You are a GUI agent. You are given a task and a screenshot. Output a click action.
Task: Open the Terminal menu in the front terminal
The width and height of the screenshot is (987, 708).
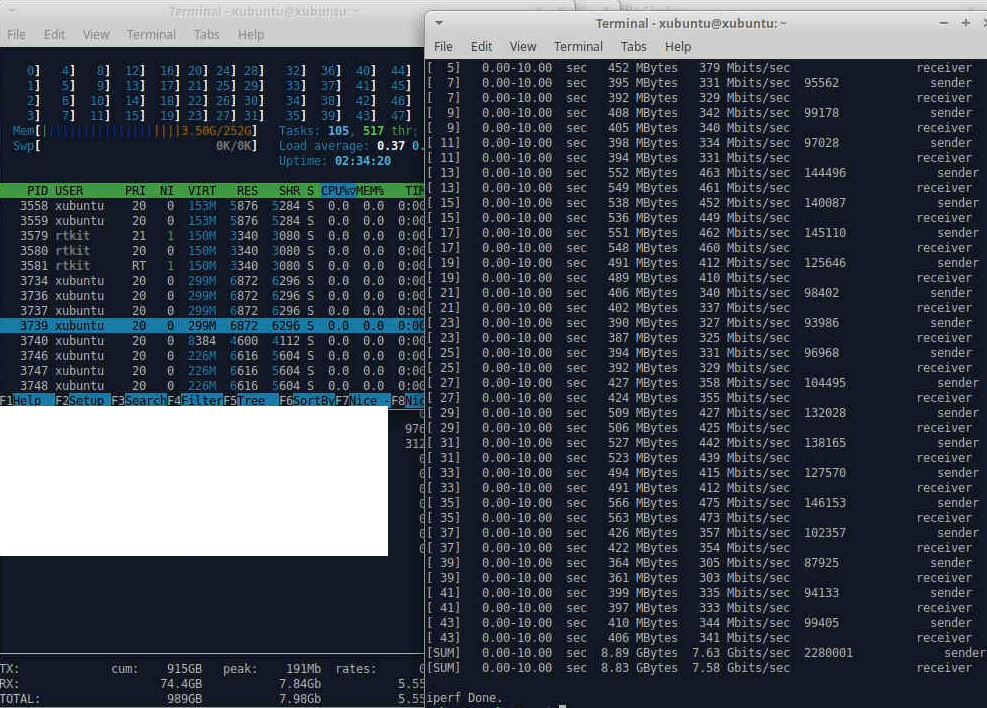tap(578, 47)
